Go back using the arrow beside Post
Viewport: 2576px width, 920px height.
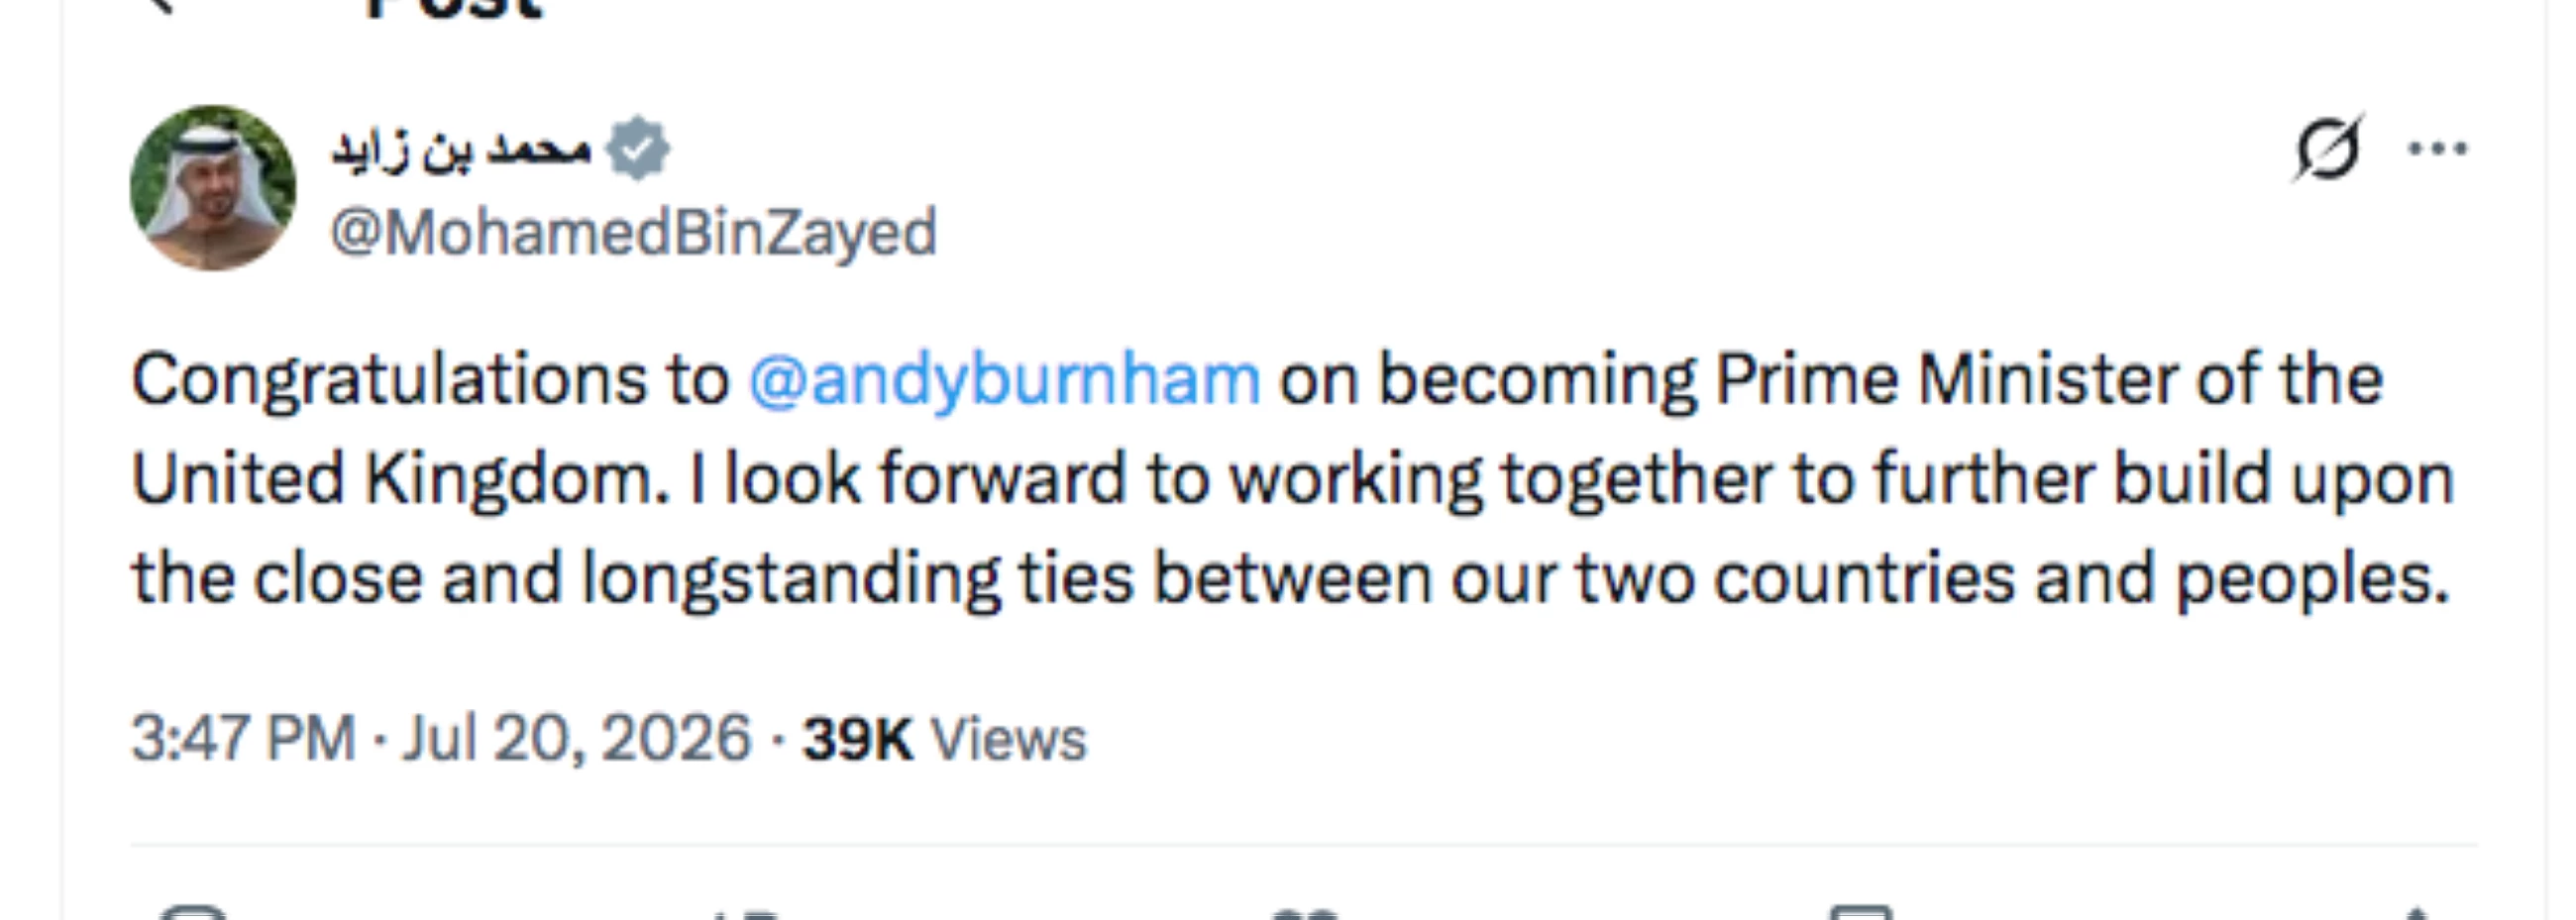160,5
